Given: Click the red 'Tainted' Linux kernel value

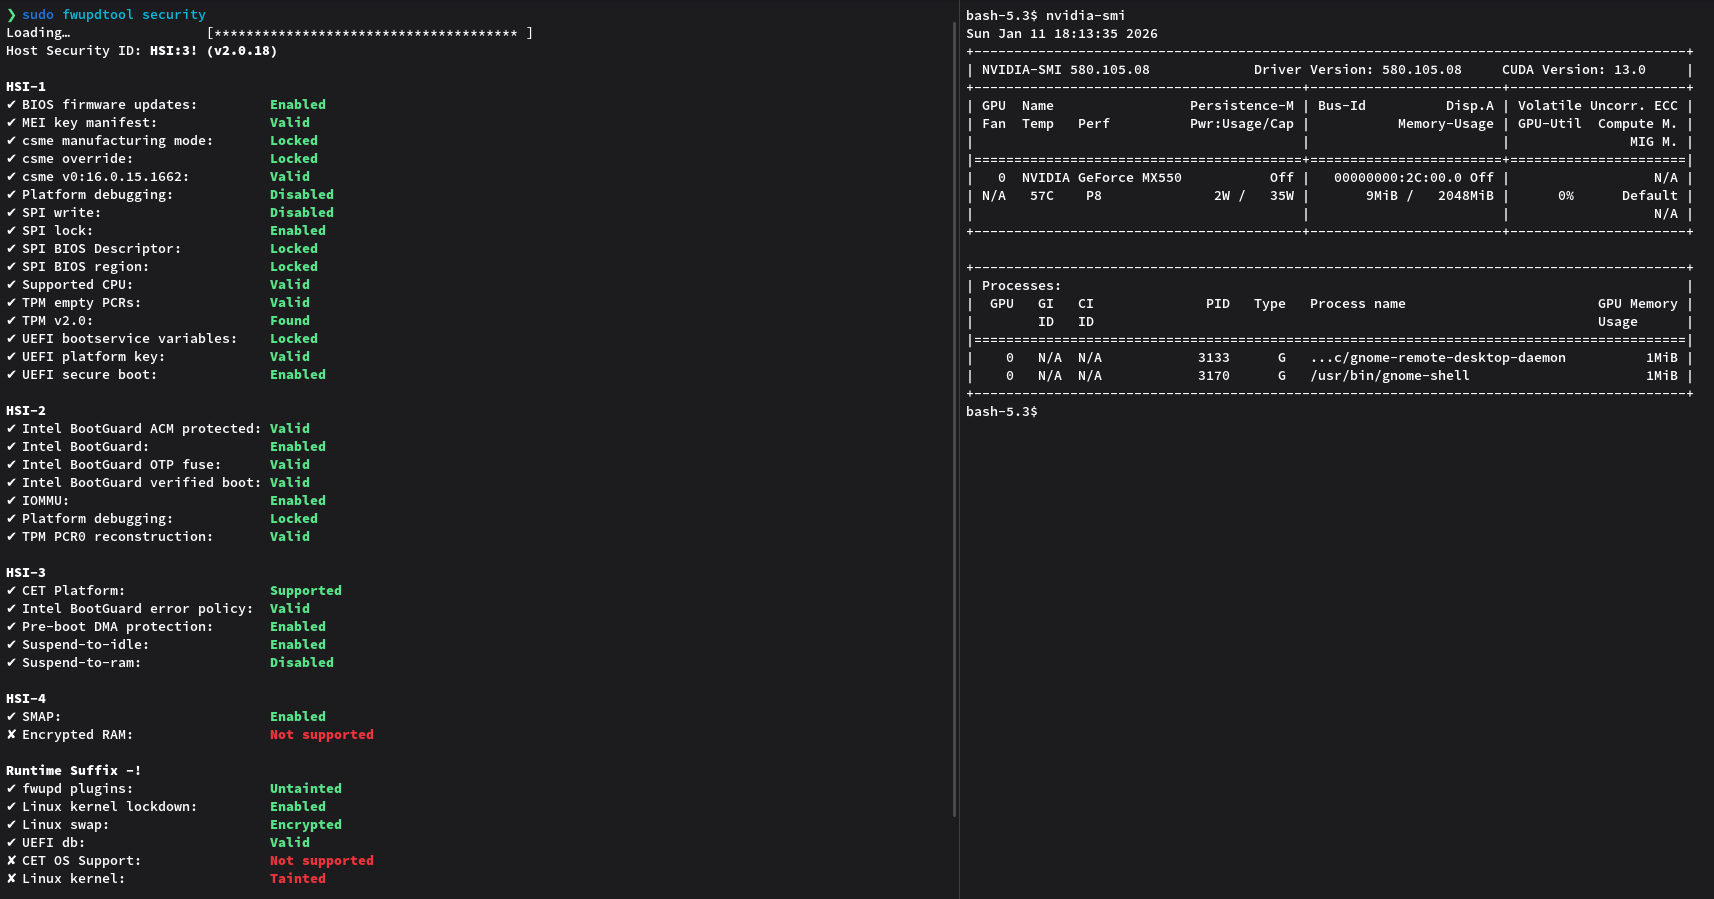Looking at the screenshot, I should tap(298, 879).
